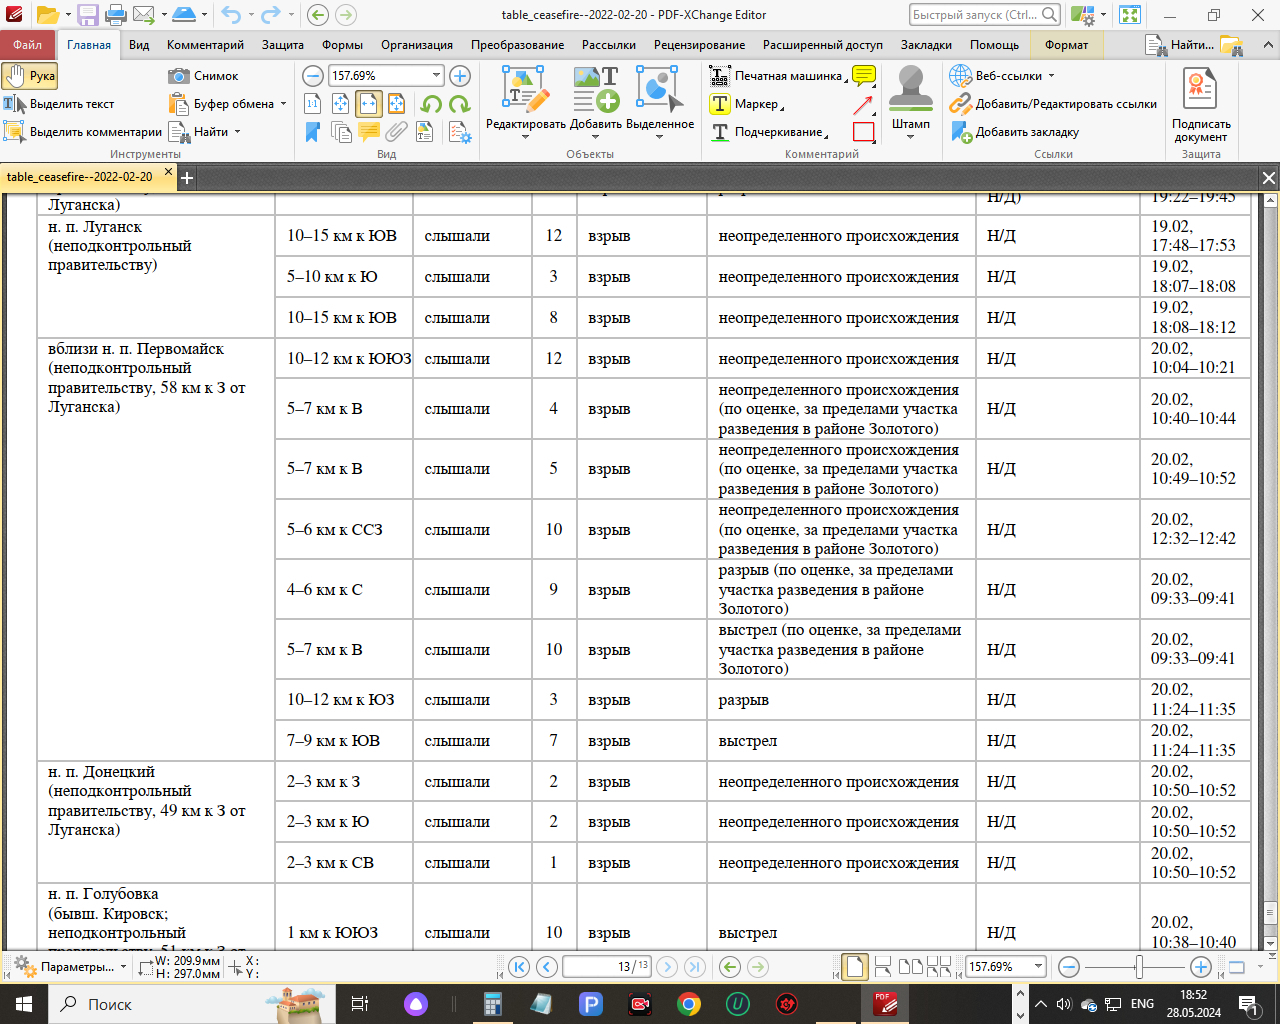The height and width of the screenshot is (1024, 1280).
Task: Activate the Выделить текст tool
Action: point(60,104)
